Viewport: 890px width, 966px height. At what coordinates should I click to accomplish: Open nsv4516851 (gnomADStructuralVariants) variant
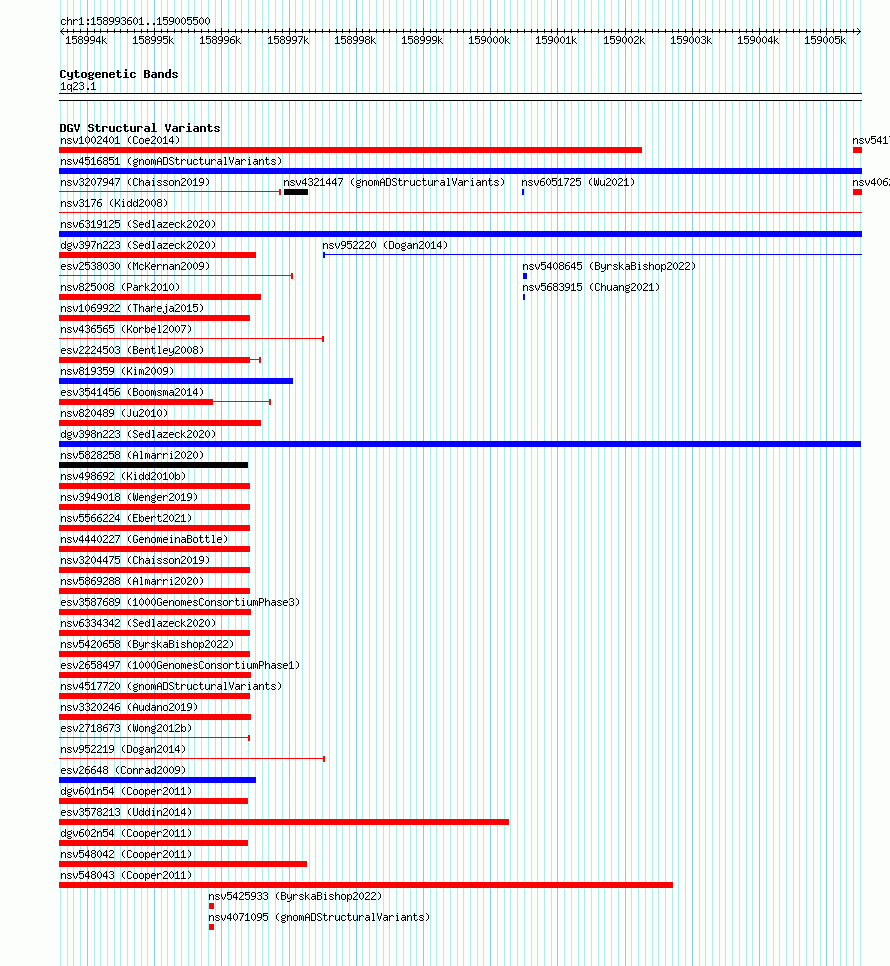pyautogui.click(x=171, y=161)
